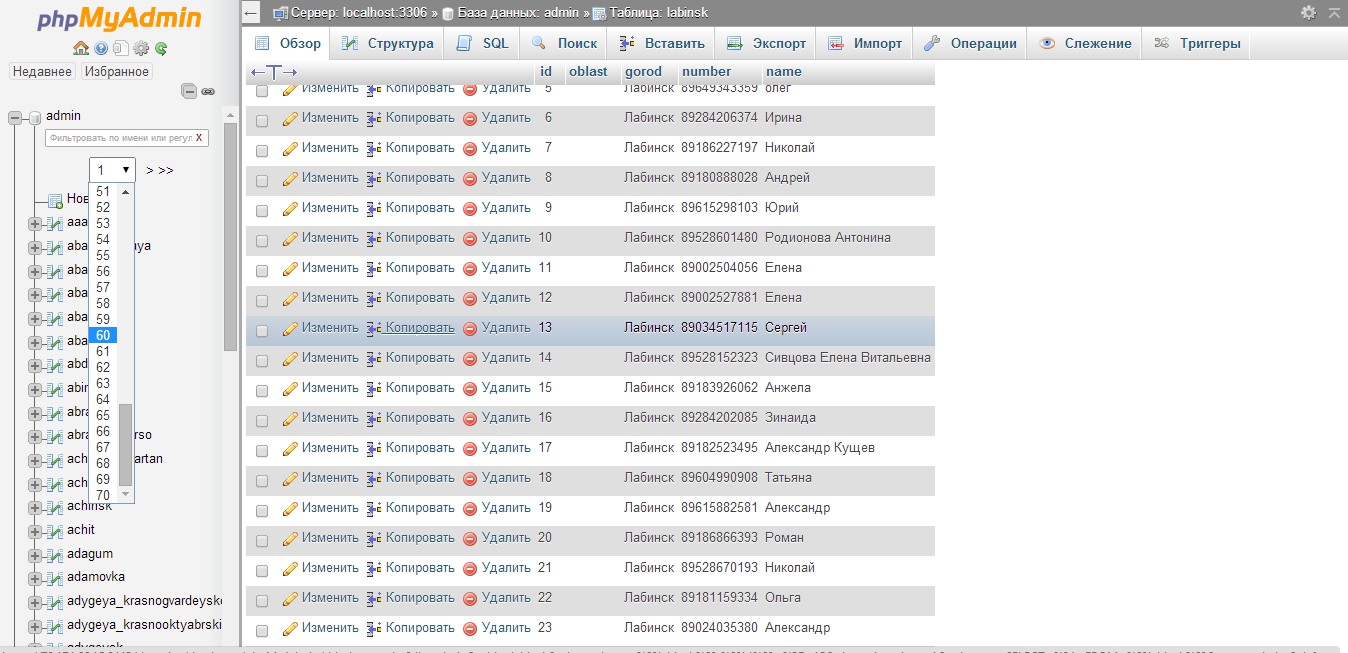Screen dimensions: 1348x653
Task: Click red delete icon for row 20 Роман
Action: [470, 538]
